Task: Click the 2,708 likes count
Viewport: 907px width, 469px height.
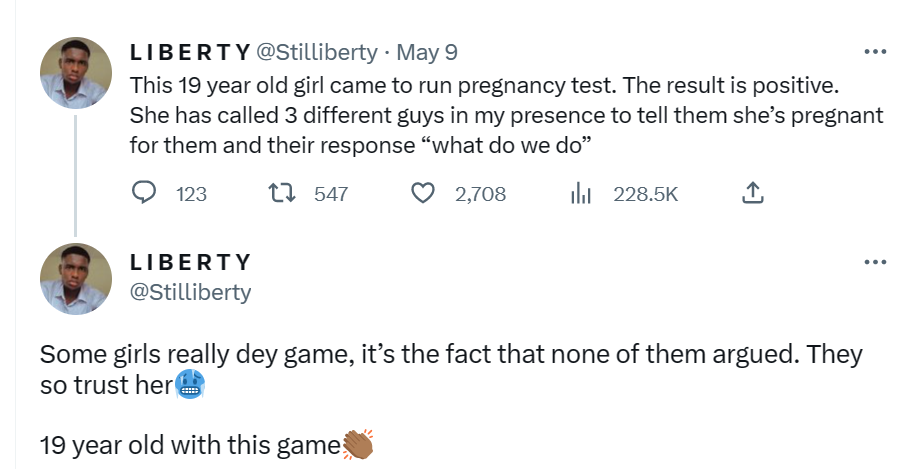Action: tap(480, 194)
